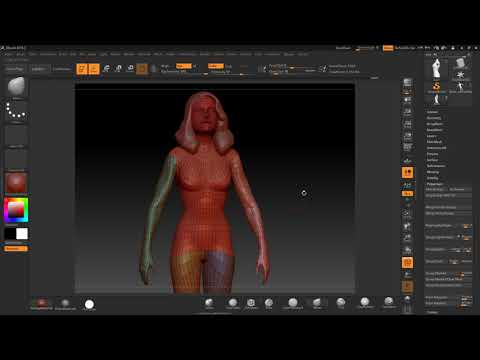Open LightBox

tap(39, 69)
